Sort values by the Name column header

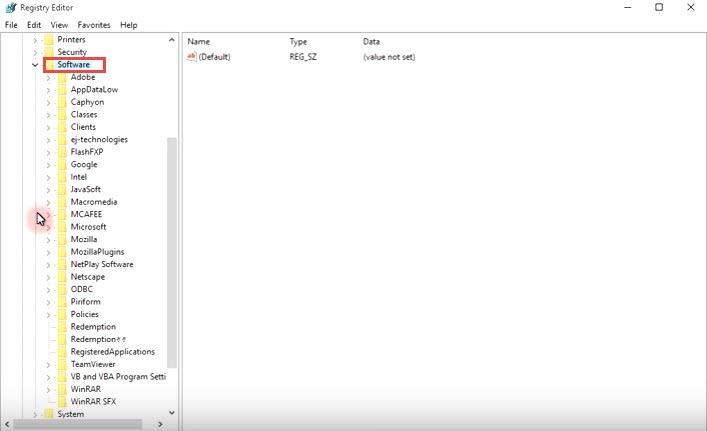click(199, 42)
